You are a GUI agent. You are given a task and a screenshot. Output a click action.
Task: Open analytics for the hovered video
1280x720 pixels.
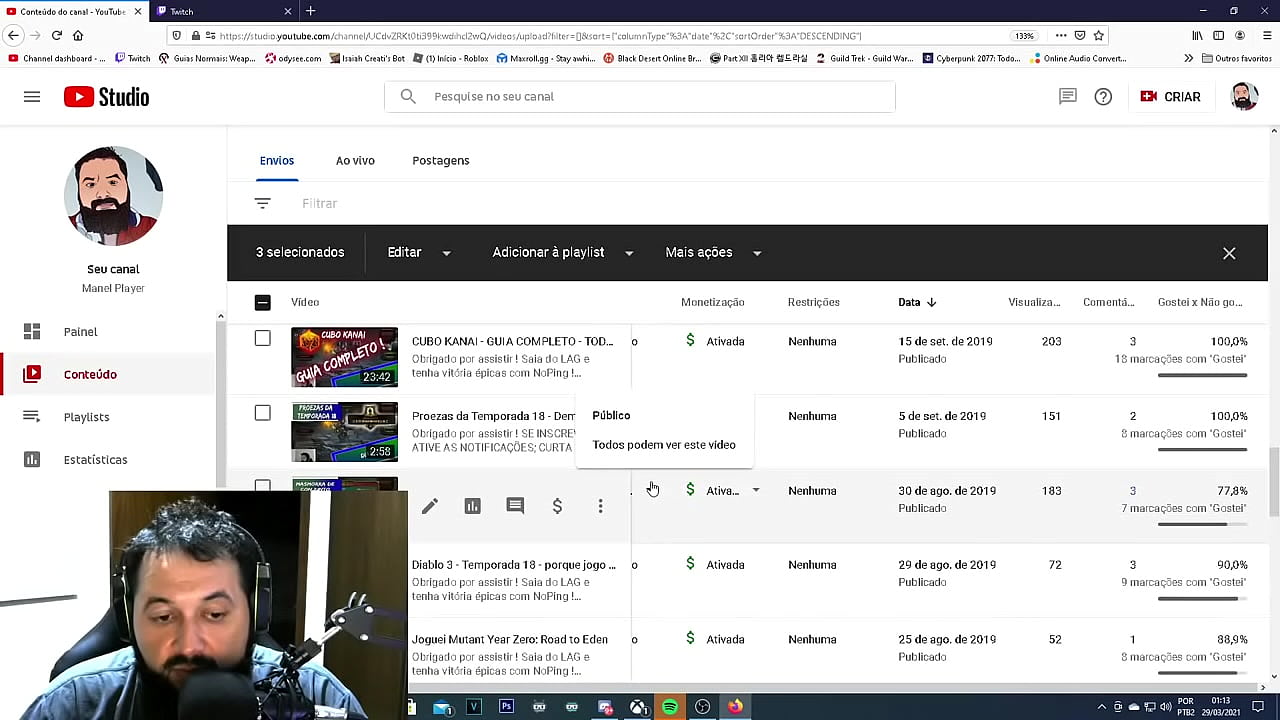[x=472, y=506]
